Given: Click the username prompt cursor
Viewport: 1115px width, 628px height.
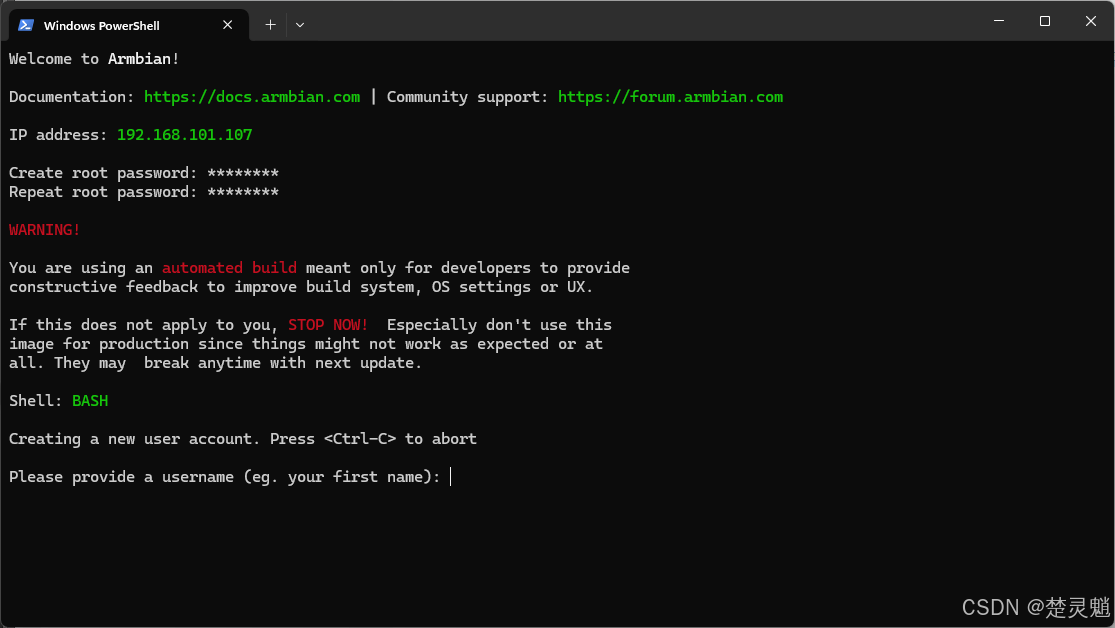Looking at the screenshot, I should (x=451, y=477).
